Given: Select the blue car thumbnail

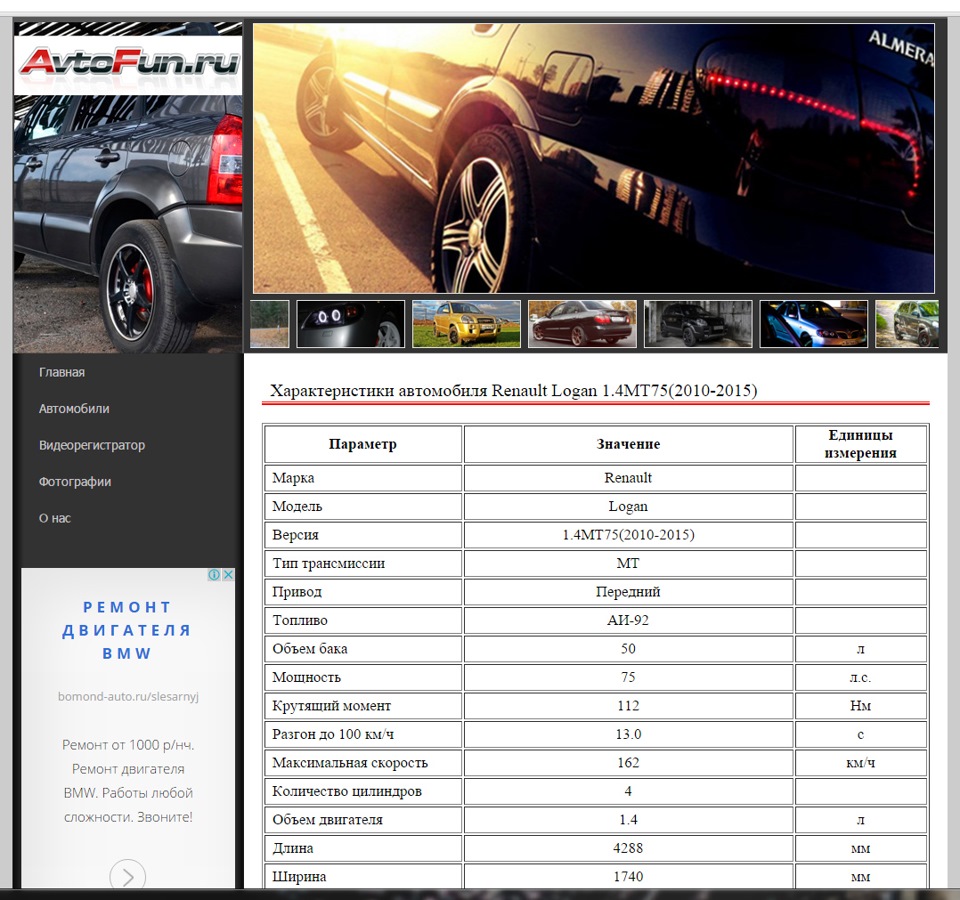Looking at the screenshot, I should click(814, 324).
